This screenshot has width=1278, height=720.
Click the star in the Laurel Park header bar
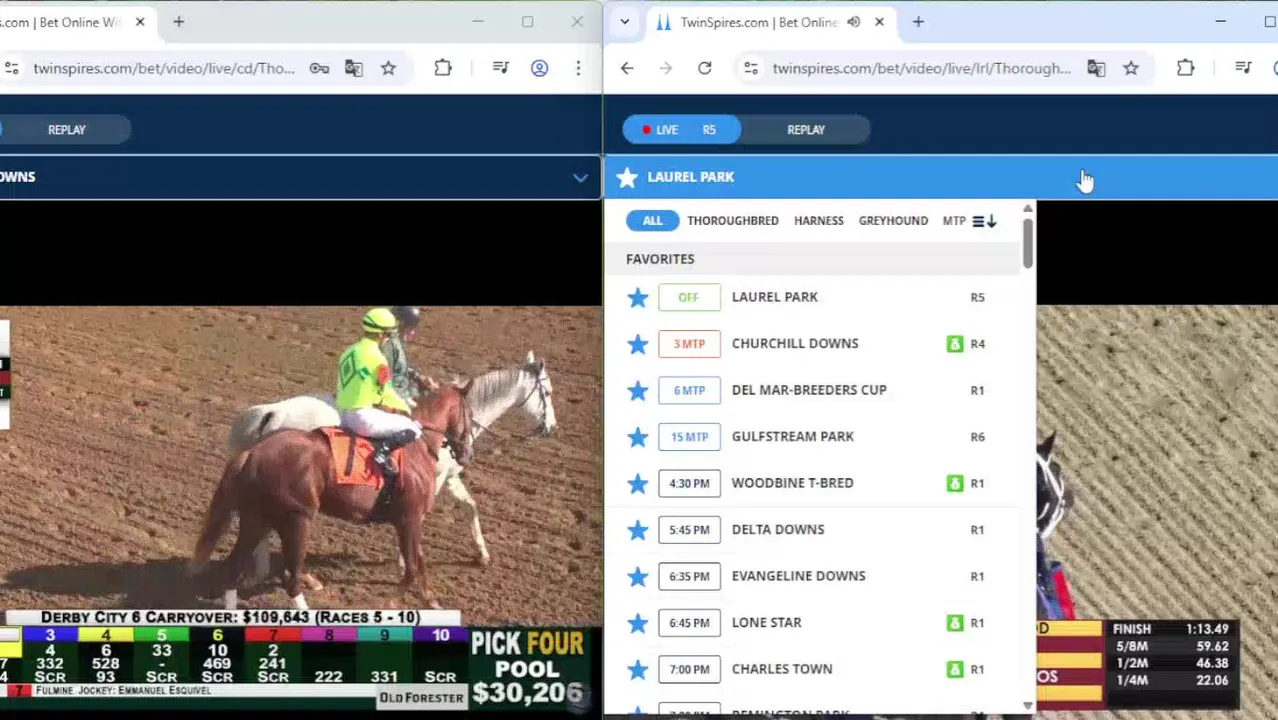click(x=627, y=177)
